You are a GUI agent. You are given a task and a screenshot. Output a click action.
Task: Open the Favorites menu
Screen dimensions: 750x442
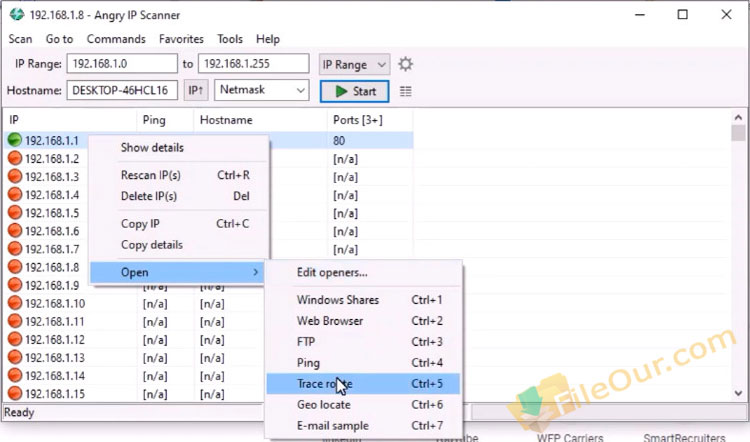[x=181, y=39]
